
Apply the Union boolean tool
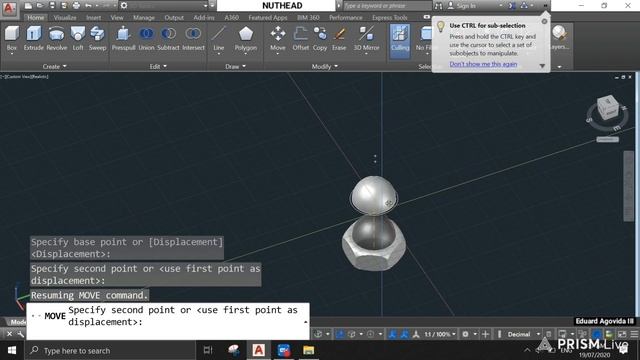tap(146, 39)
